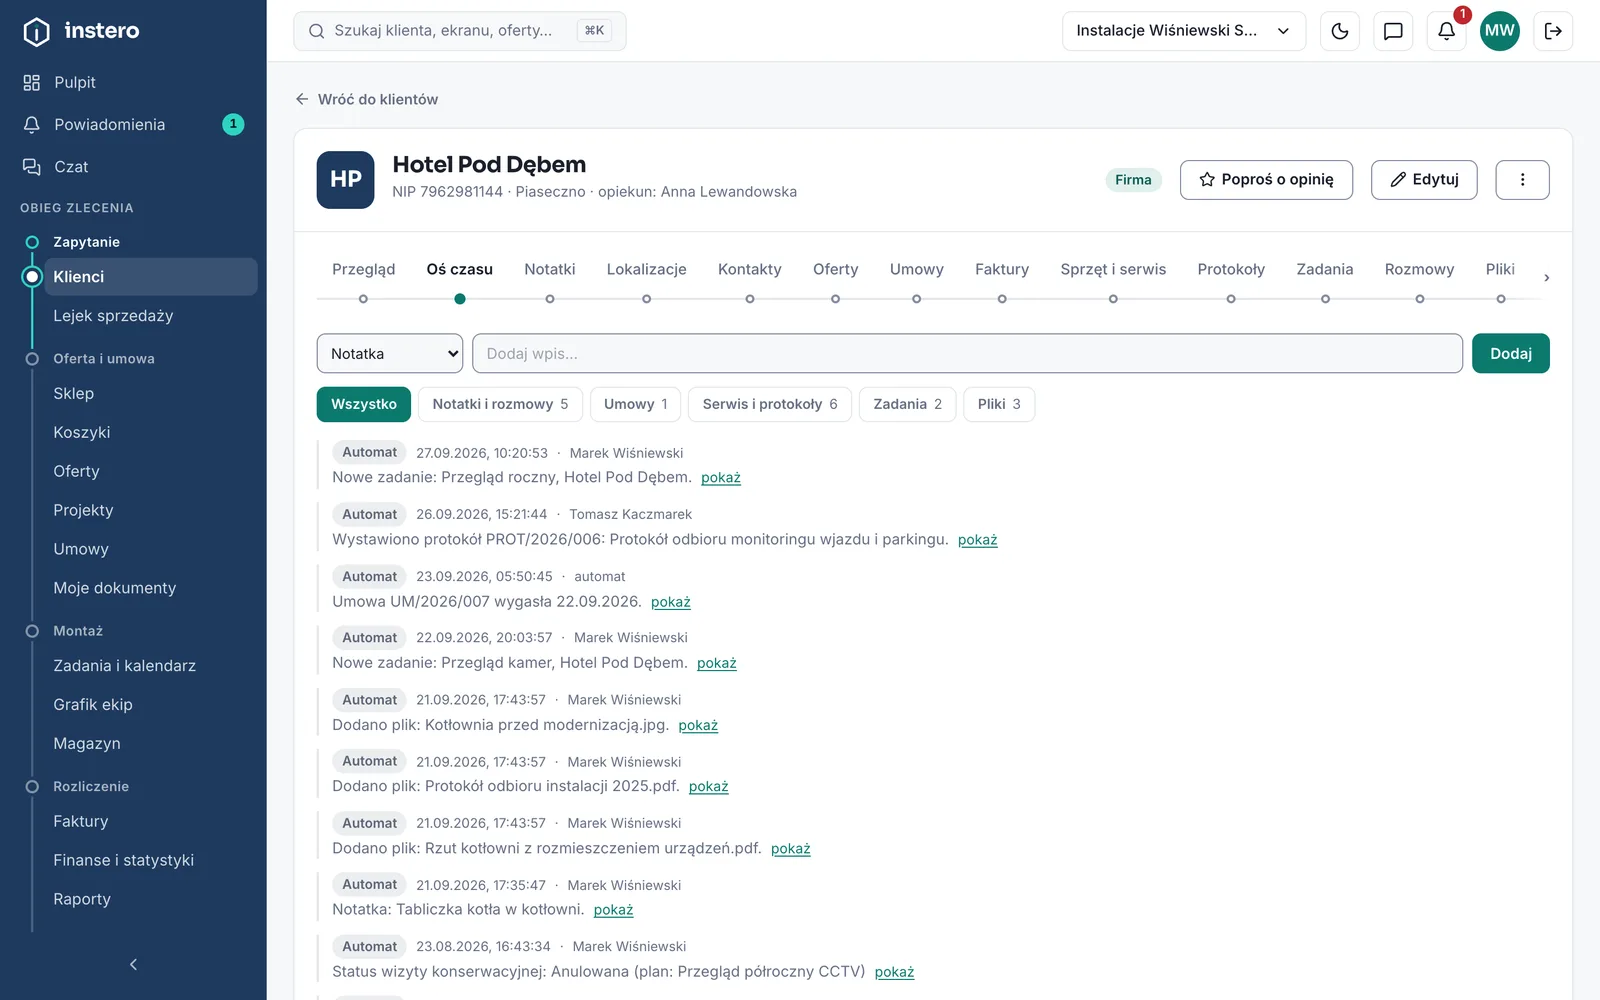The image size is (1600, 1000).
Task: Open notifications bell in top bar
Action: coord(1446,31)
